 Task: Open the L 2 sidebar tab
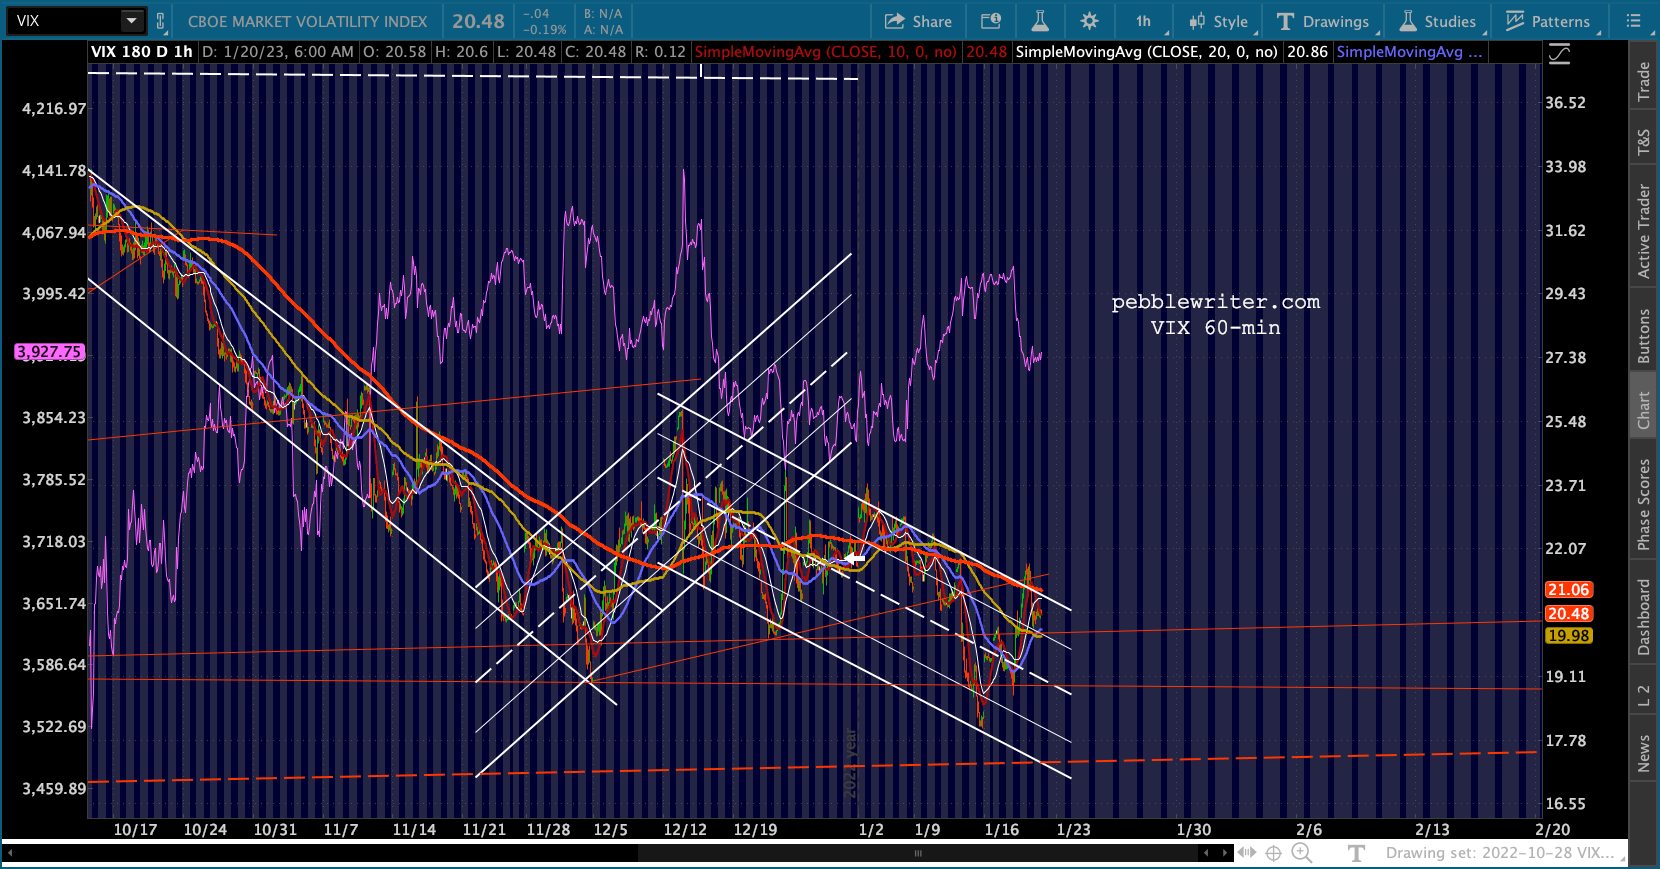pos(1644,696)
